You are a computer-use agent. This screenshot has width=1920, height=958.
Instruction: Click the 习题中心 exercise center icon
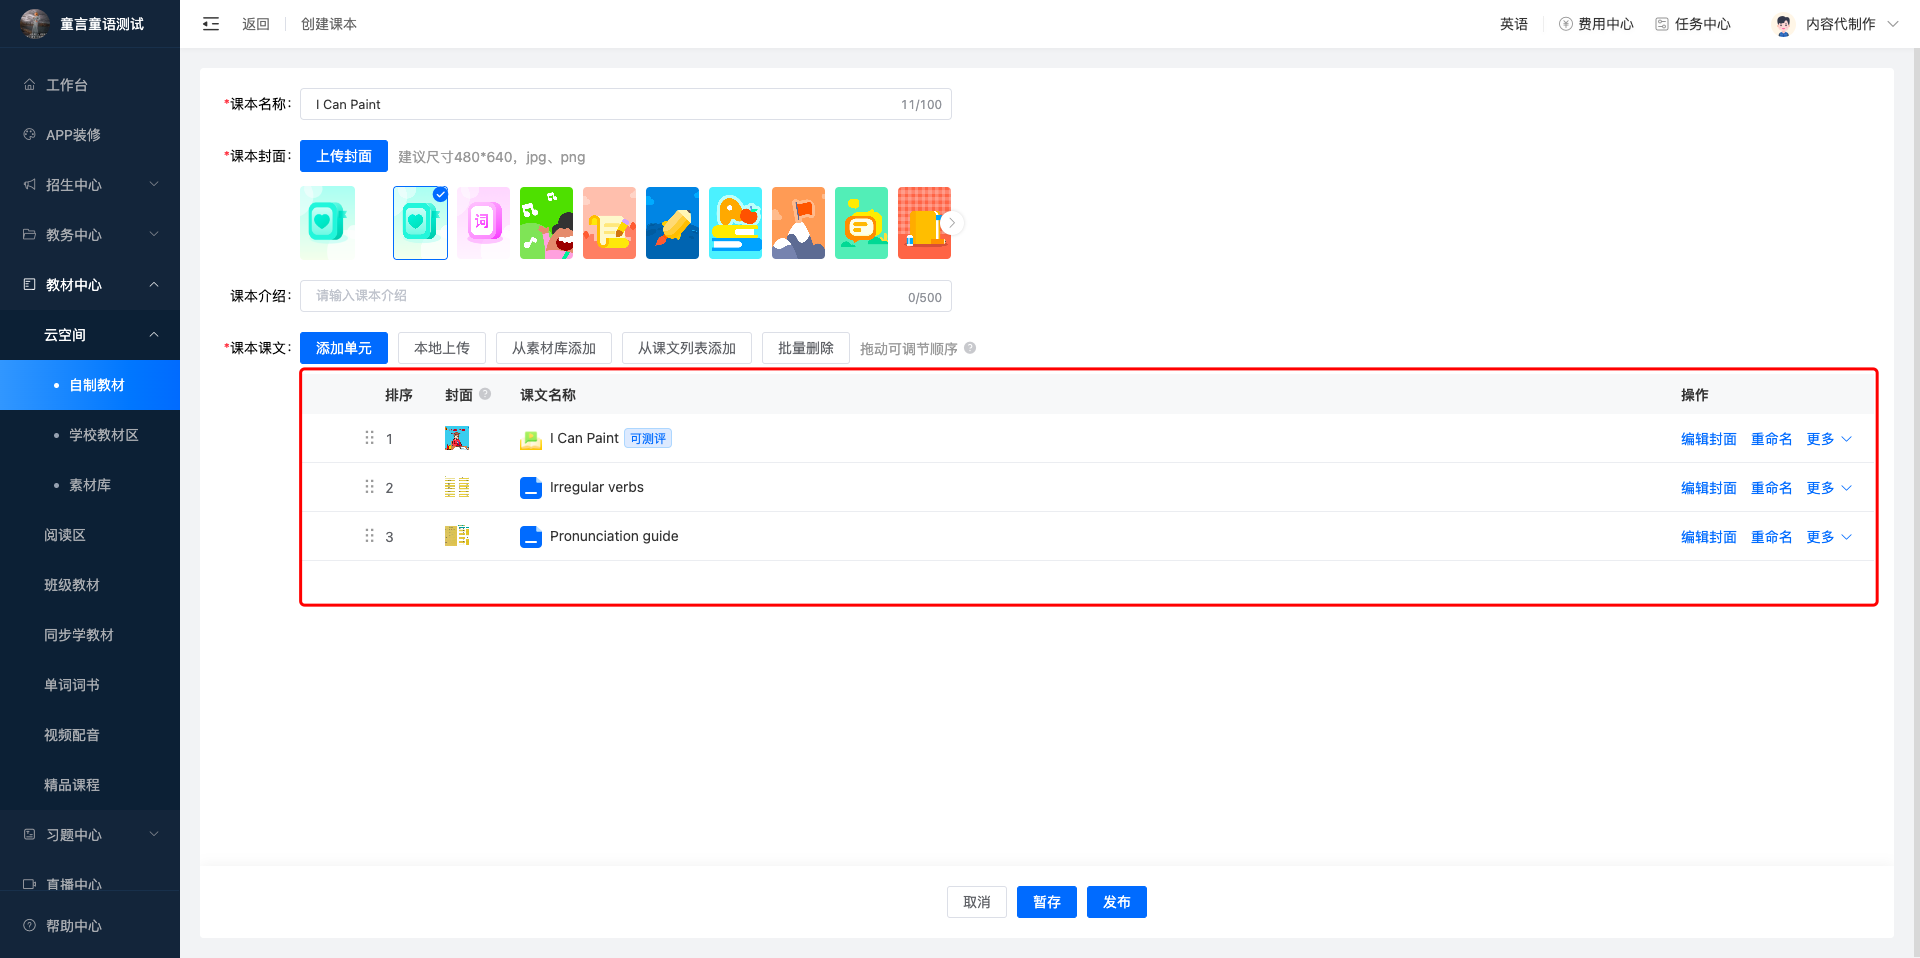(x=30, y=834)
